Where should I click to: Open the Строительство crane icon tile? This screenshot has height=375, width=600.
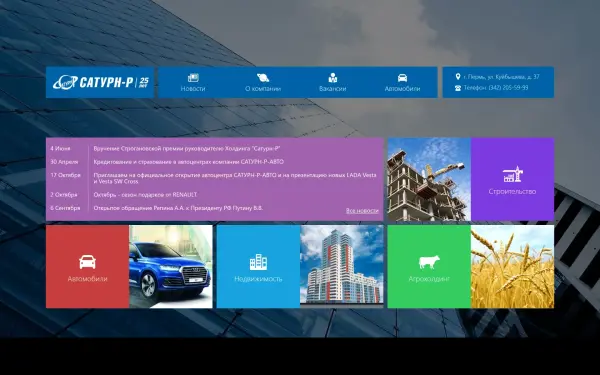[x=512, y=179]
